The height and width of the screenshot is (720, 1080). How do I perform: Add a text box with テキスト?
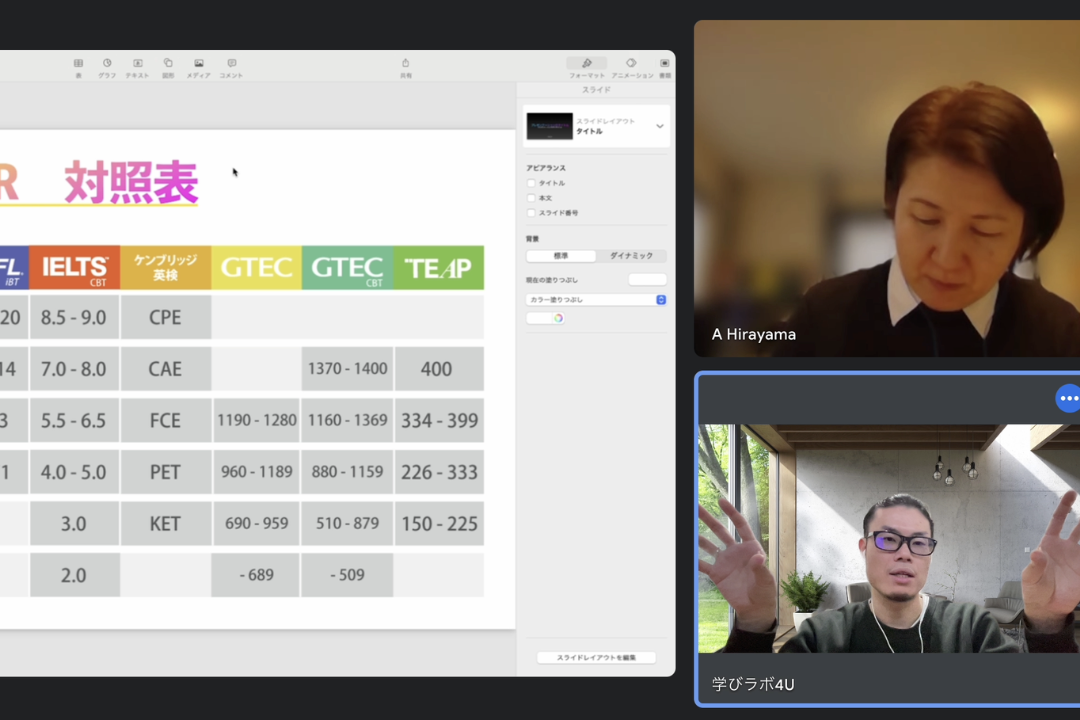[x=137, y=68]
